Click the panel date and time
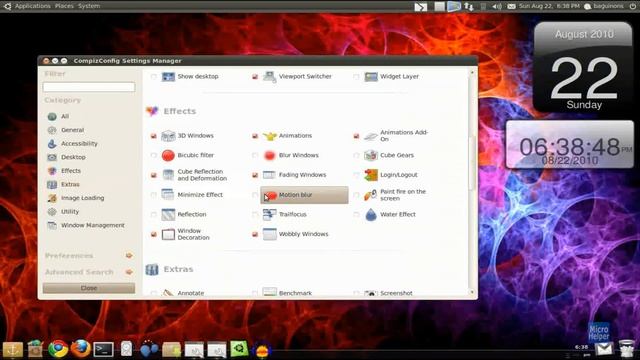The height and width of the screenshot is (360, 640). (x=549, y=6)
